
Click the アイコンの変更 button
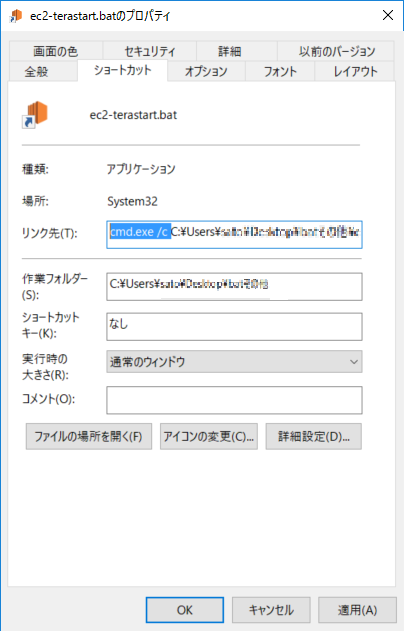pyautogui.click(x=209, y=436)
